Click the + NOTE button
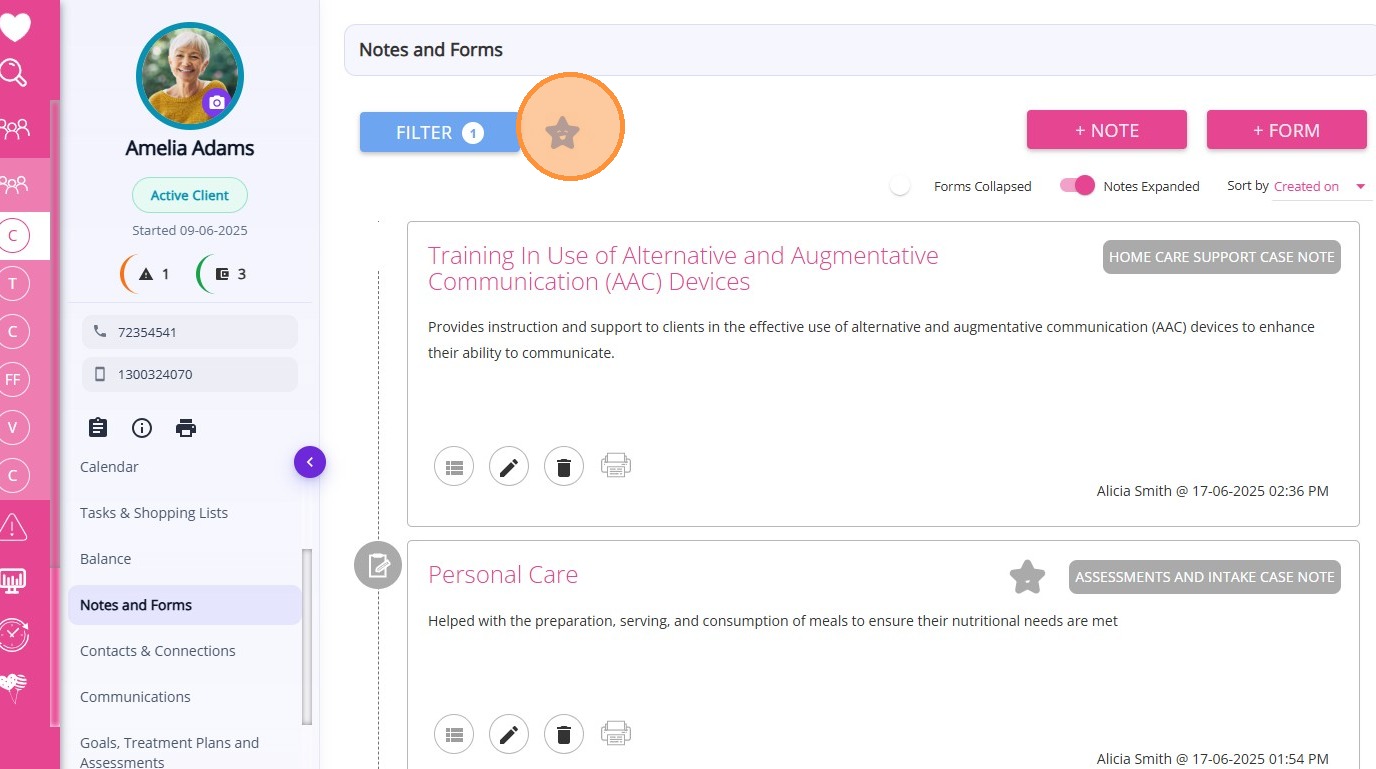Screen dimensions: 1376x769 tap(1106, 130)
